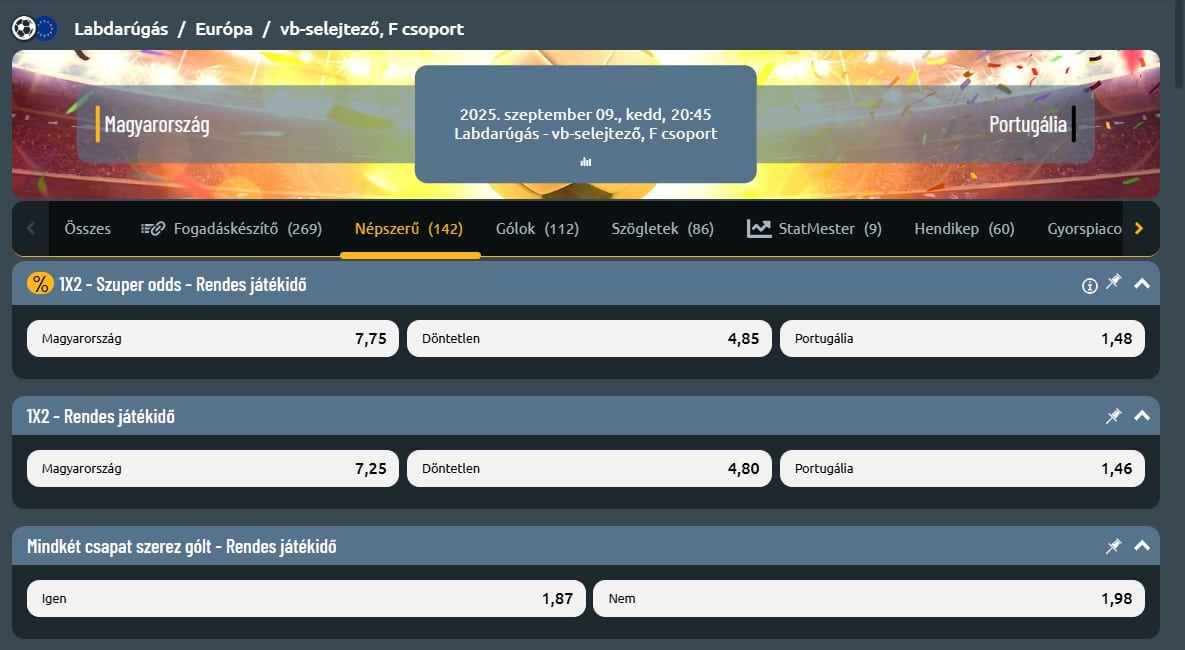1185x650 pixels.
Task: Collapse the 1X2 Rendes játékidő section
Action: click(1142, 416)
